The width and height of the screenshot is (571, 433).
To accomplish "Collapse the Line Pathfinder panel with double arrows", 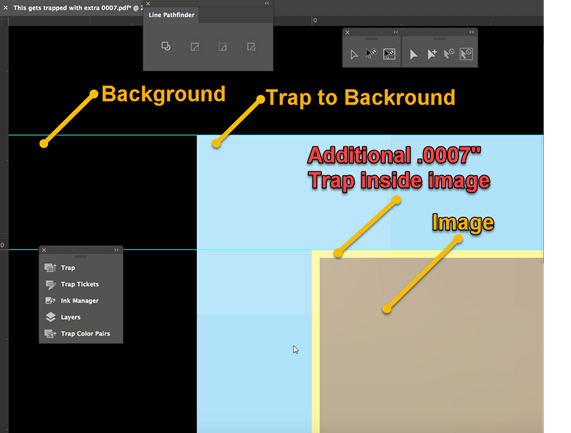I will pyautogui.click(x=267, y=3).
